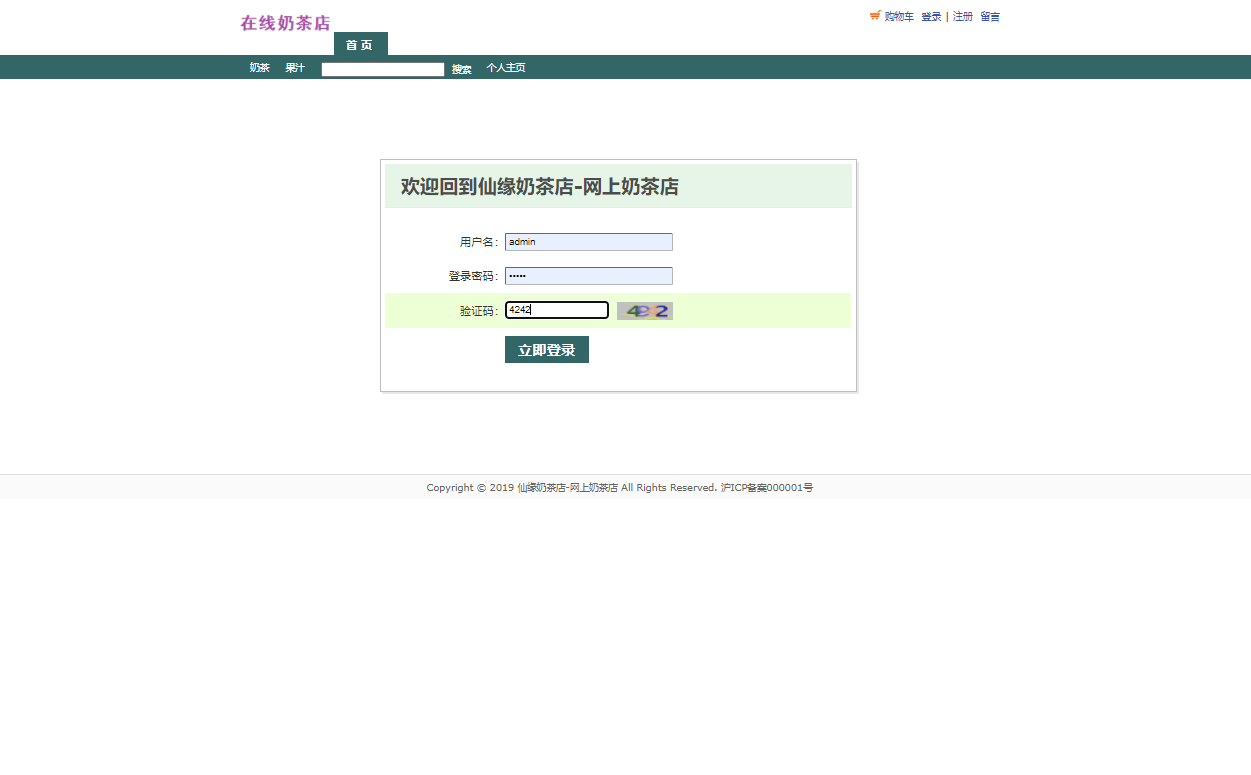Click inside the search text box
This screenshot has width=1251, height=775.
[382, 68]
